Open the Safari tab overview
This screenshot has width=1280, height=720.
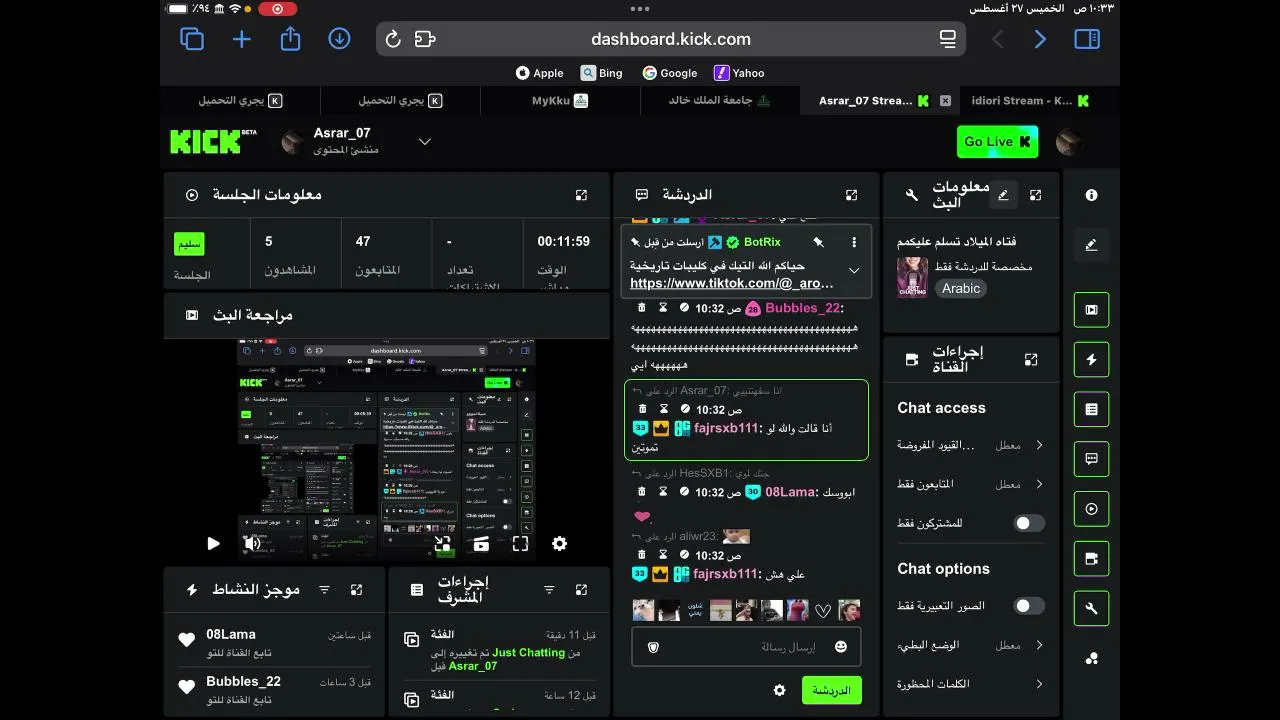coord(192,39)
